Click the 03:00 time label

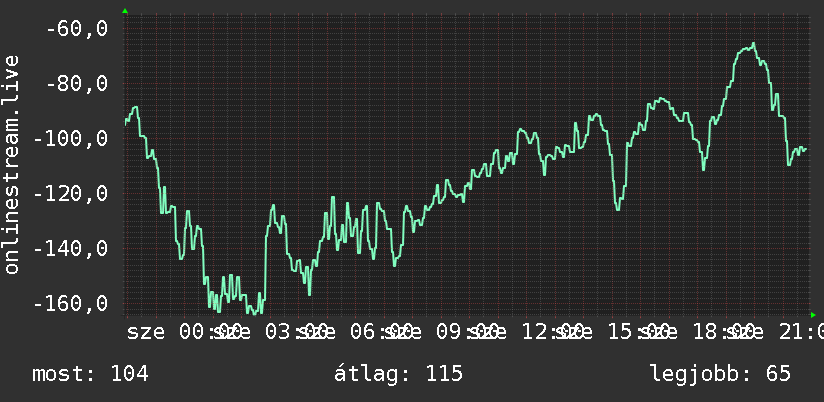point(297,332)
